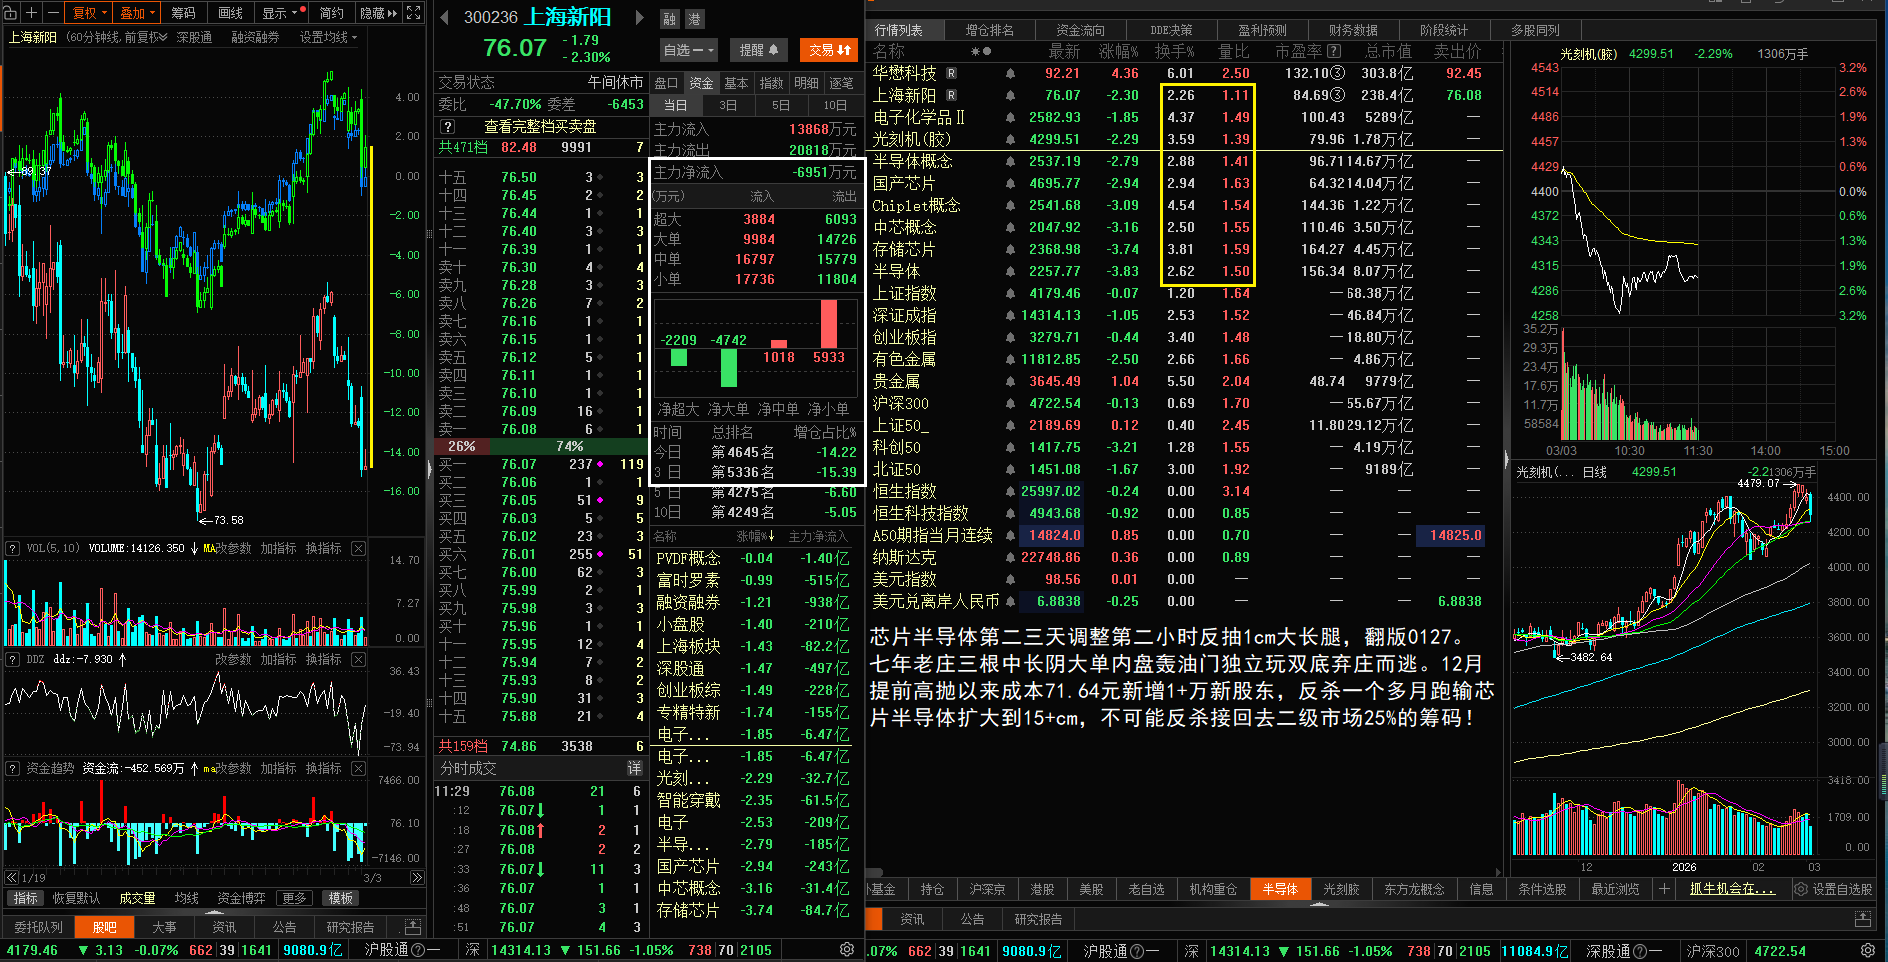This screenshot has width=1888, height=962.
Task: Open the 设置均线 dropdown
Action: (x=328, y=37)
